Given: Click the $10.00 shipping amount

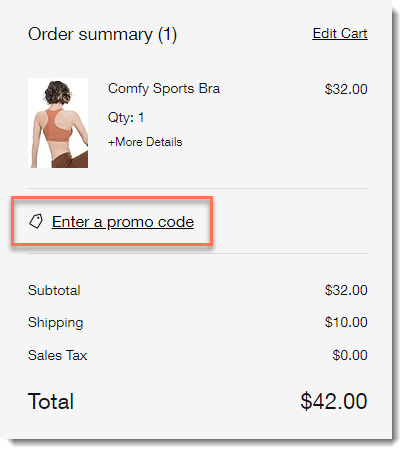Looking at the screenshot, I should [x=346, y=322].
